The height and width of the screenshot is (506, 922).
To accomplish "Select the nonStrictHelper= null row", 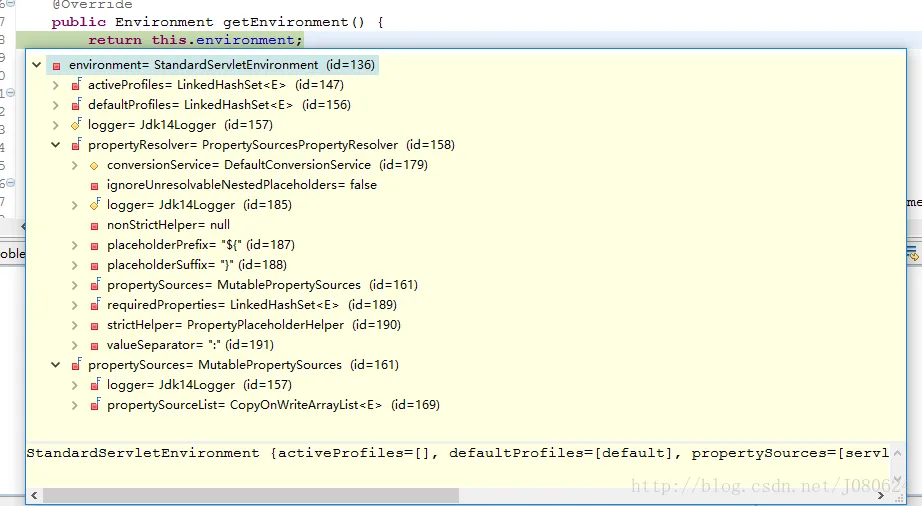I will pyautogui.click(x=168, y=224).
